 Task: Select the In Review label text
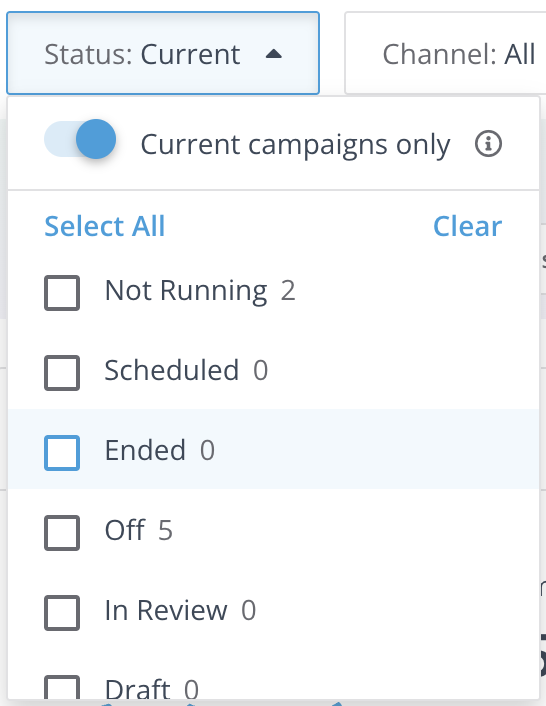(166, 611)
